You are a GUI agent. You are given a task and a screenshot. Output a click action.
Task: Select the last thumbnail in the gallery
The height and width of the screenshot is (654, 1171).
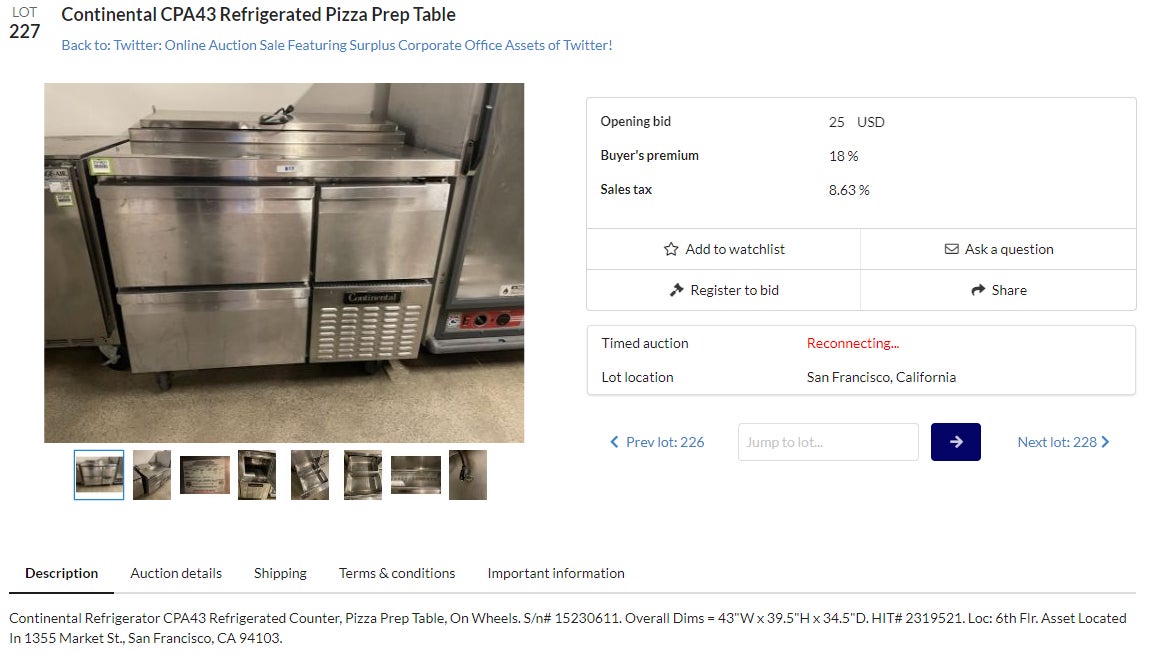[x=468, y=475]
